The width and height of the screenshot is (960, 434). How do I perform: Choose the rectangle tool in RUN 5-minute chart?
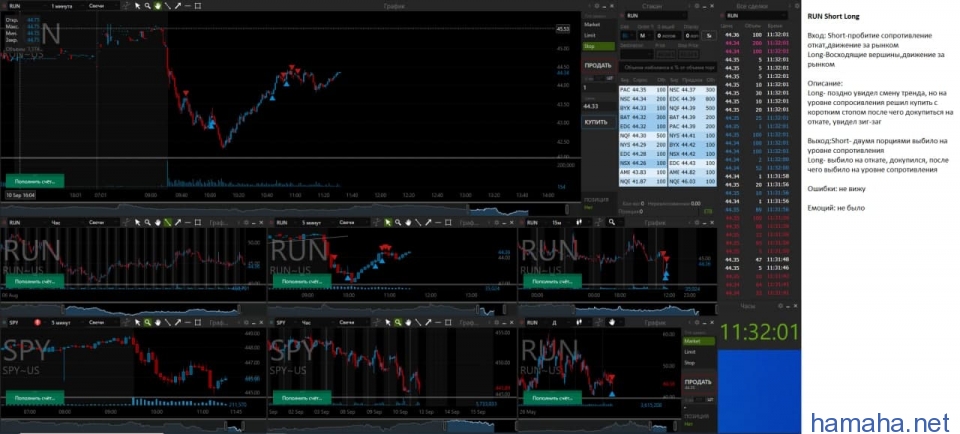(x=448, y=222)
